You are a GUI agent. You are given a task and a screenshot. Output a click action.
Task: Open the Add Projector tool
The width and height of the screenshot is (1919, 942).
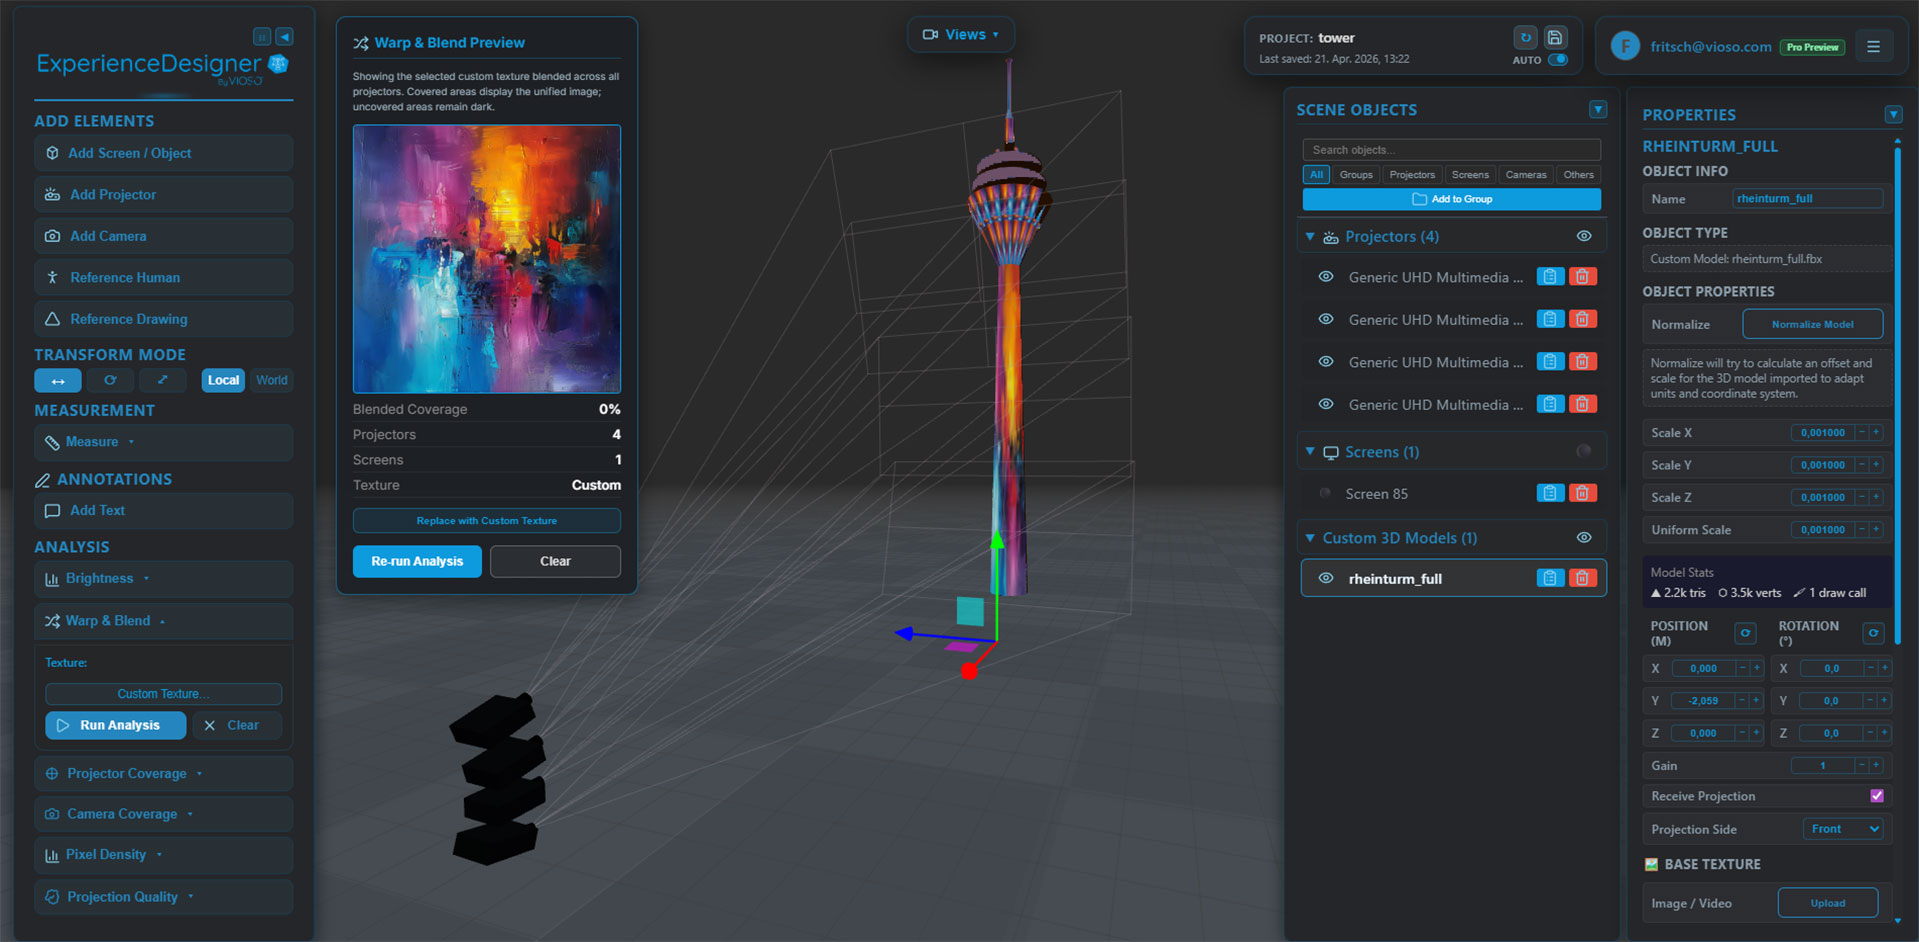click(x=163, y=194)
